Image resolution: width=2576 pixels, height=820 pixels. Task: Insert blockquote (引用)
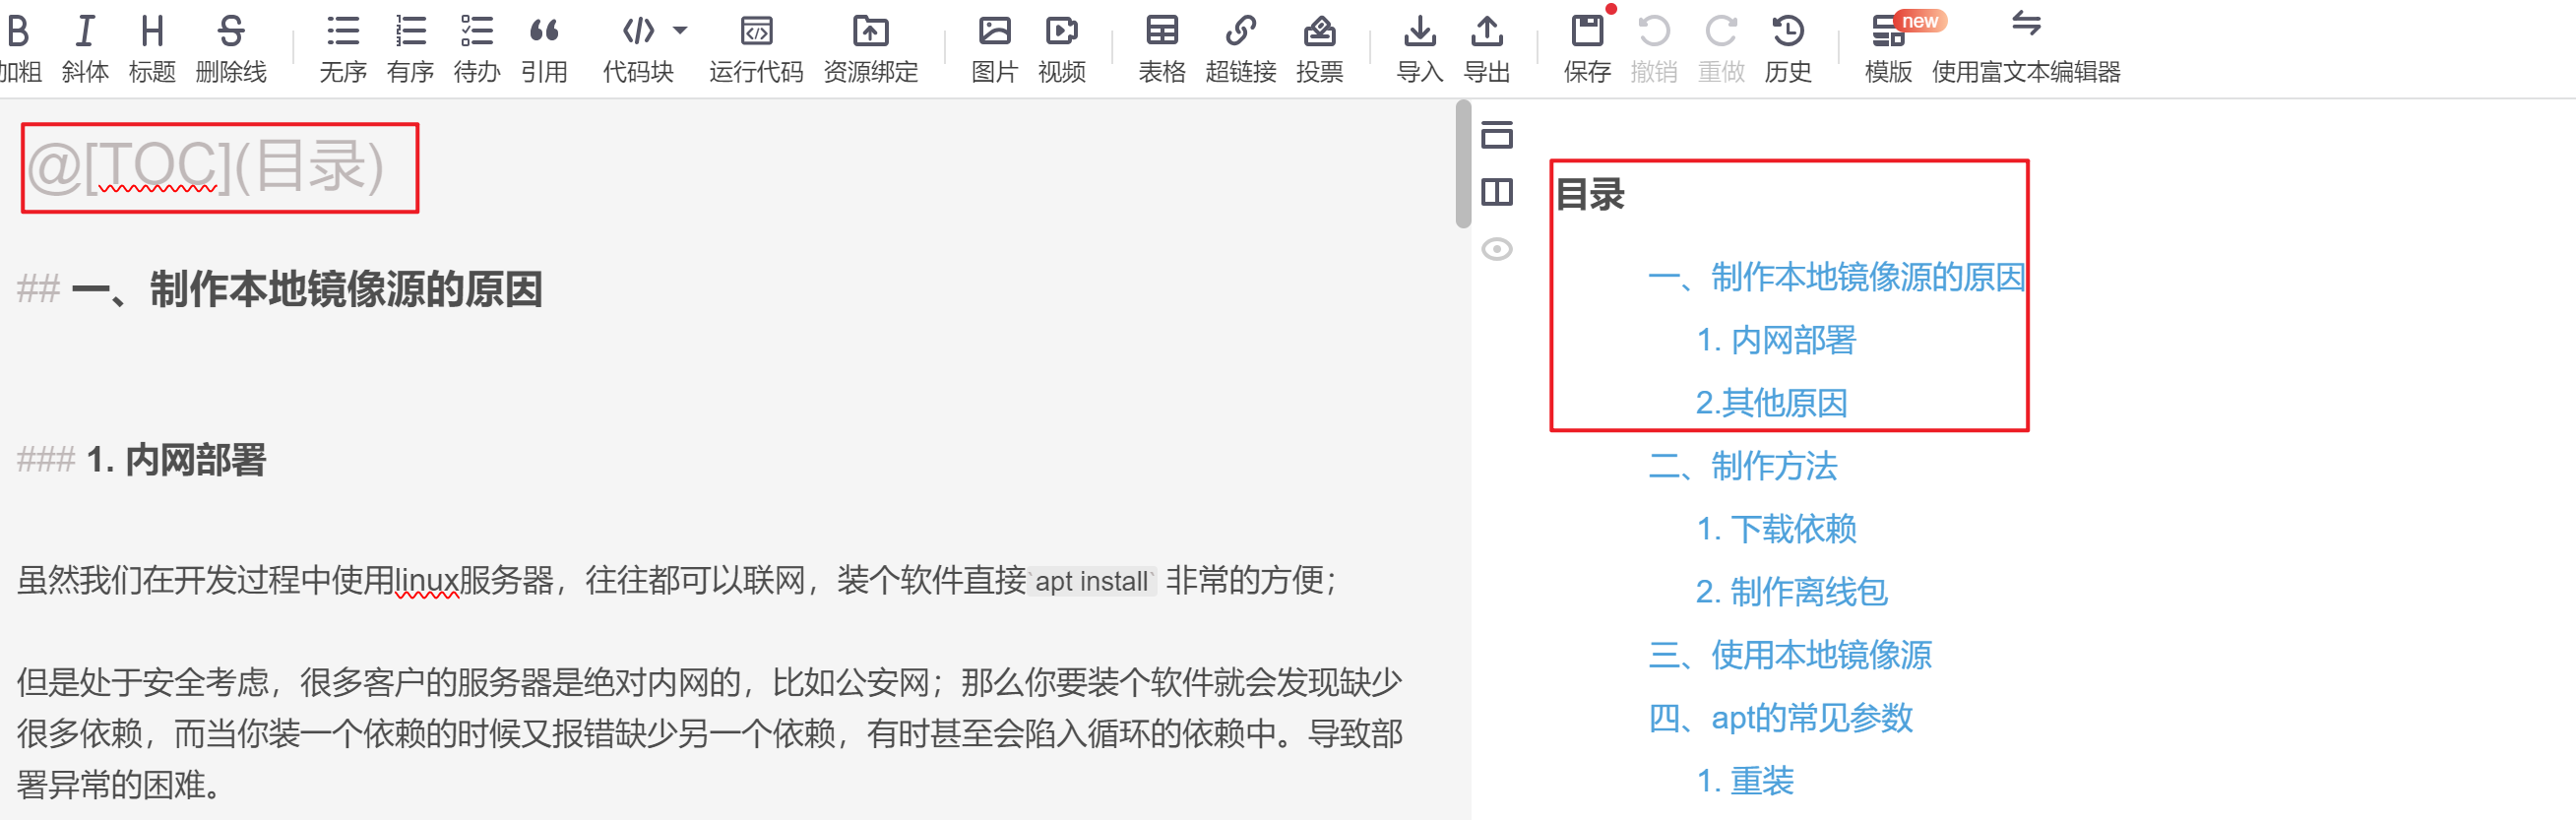click(544, 48)
